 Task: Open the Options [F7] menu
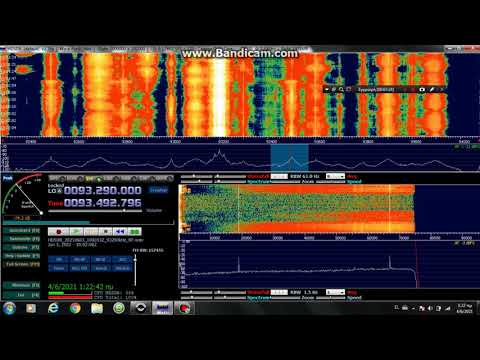point(22,247)
